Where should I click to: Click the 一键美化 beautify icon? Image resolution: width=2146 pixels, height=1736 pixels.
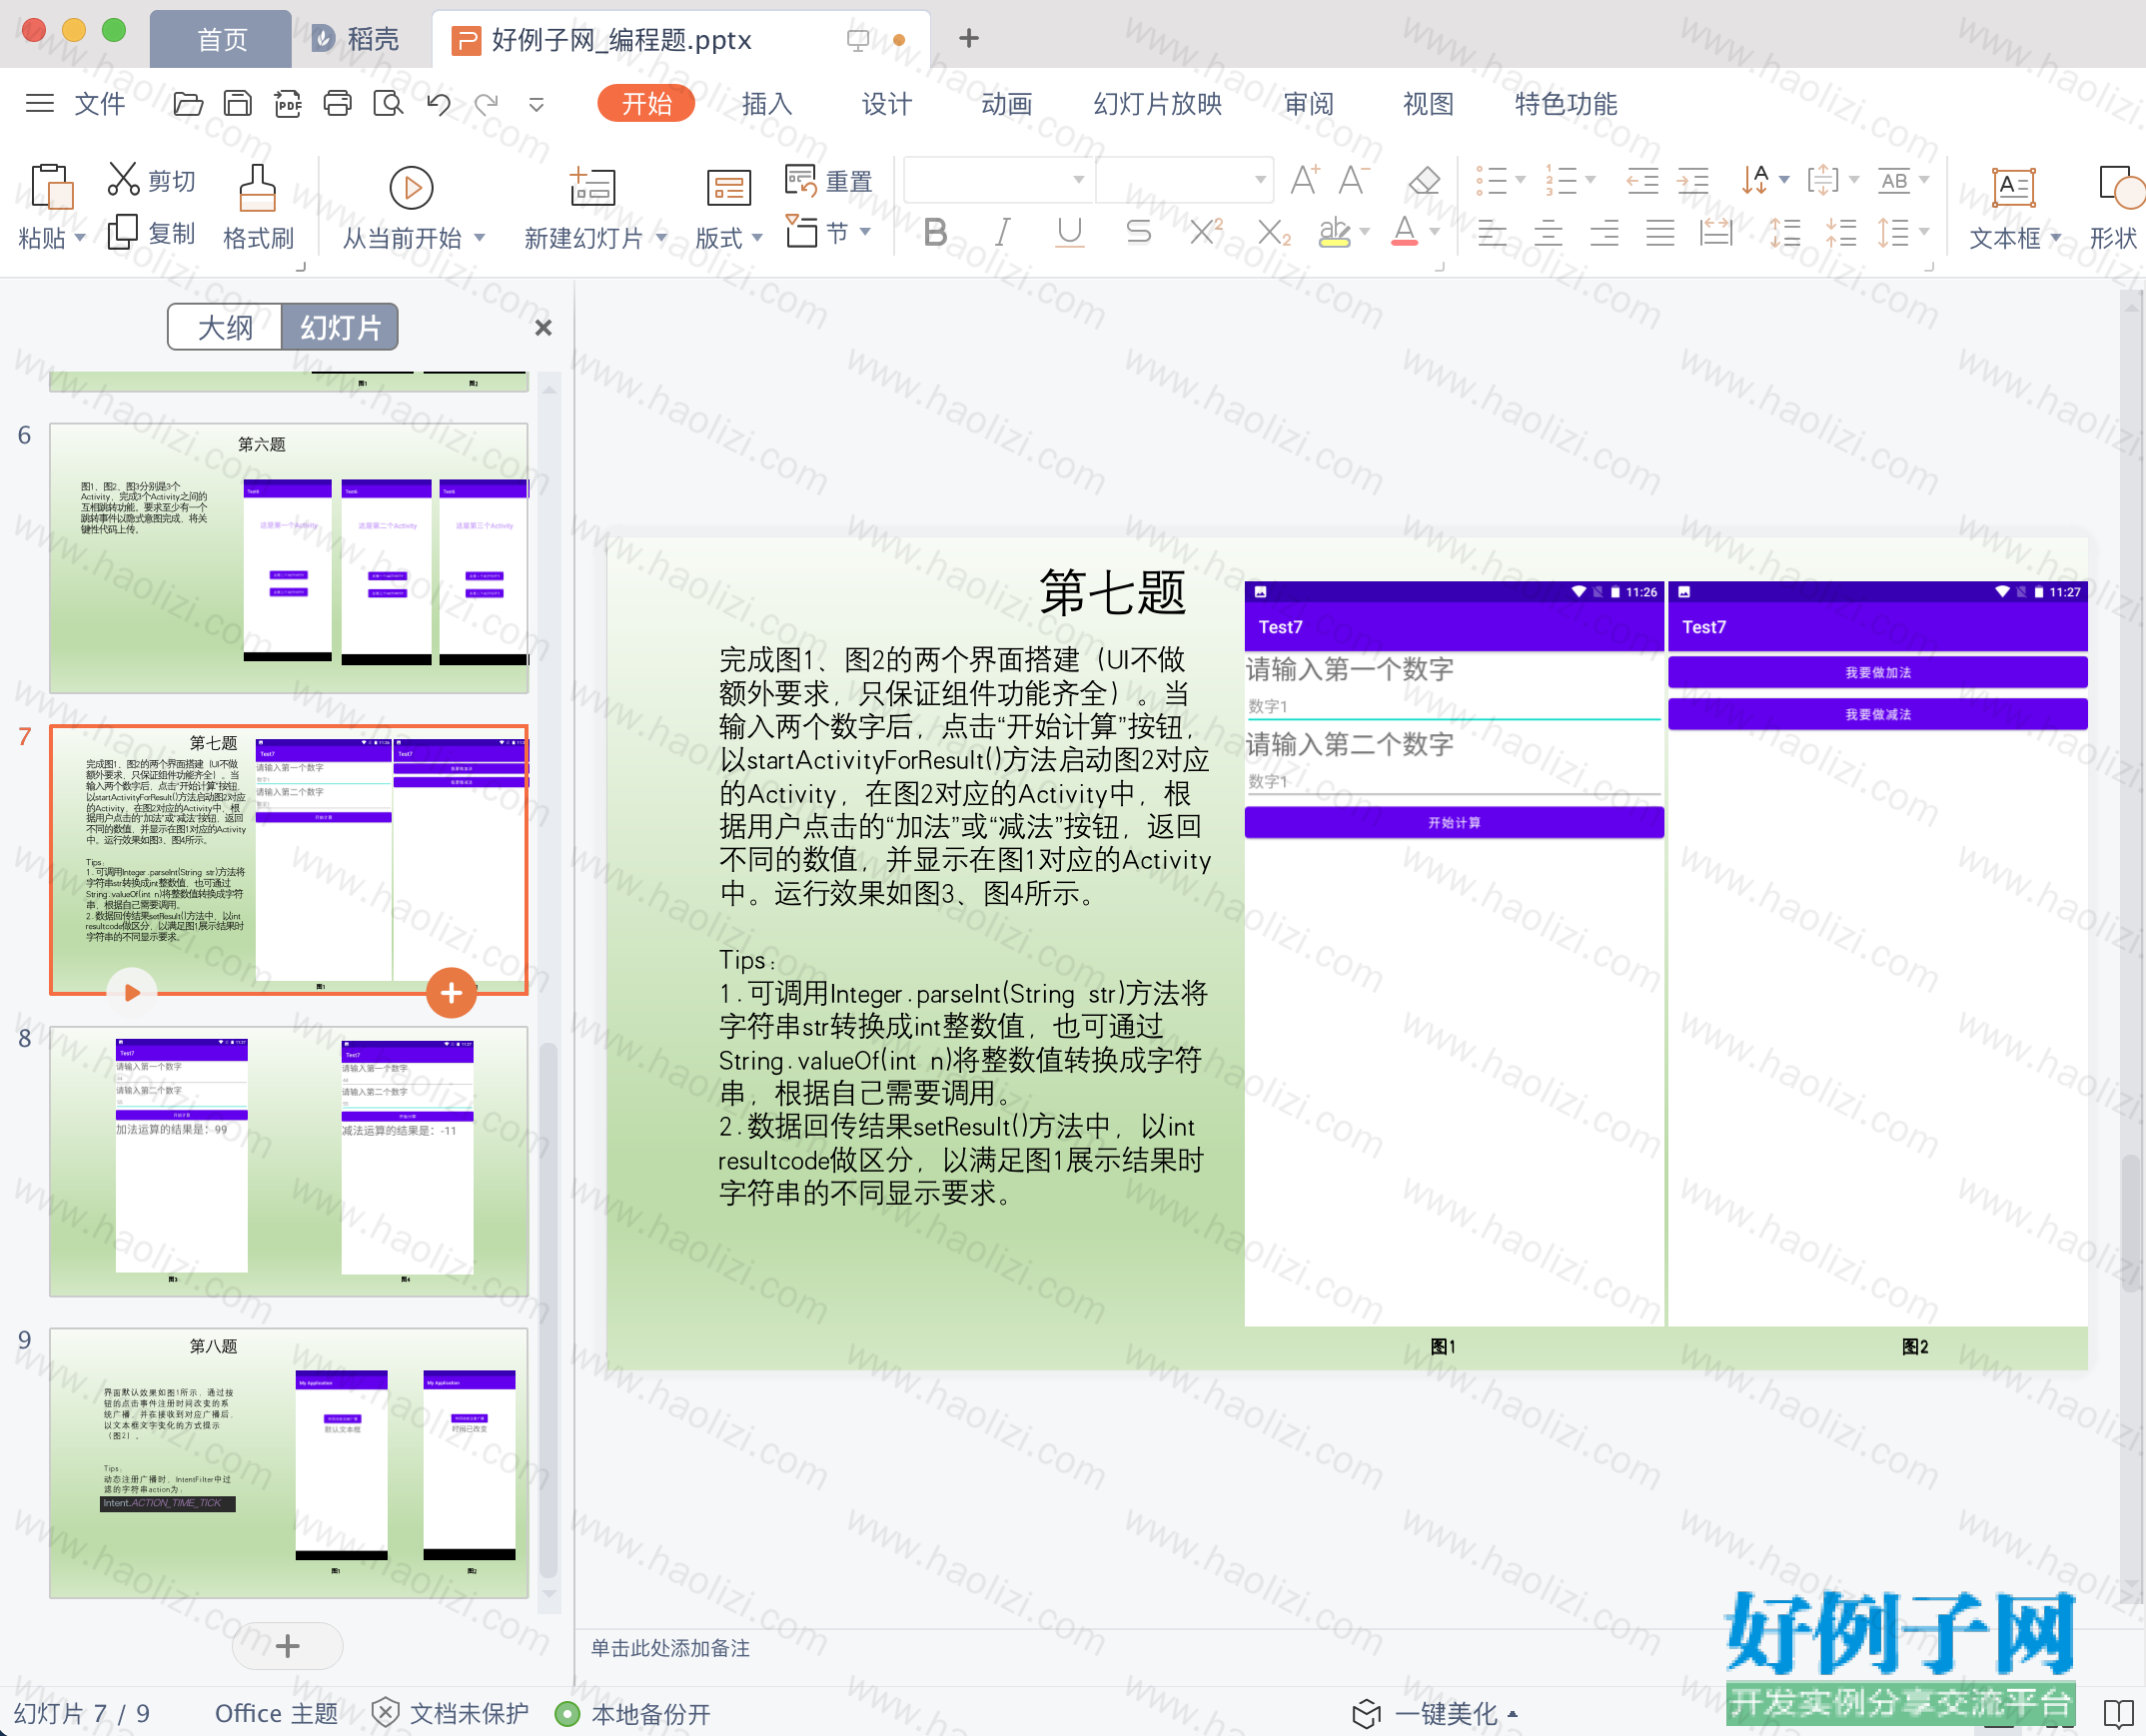pyautogui.click(x=1366, y=1713)
